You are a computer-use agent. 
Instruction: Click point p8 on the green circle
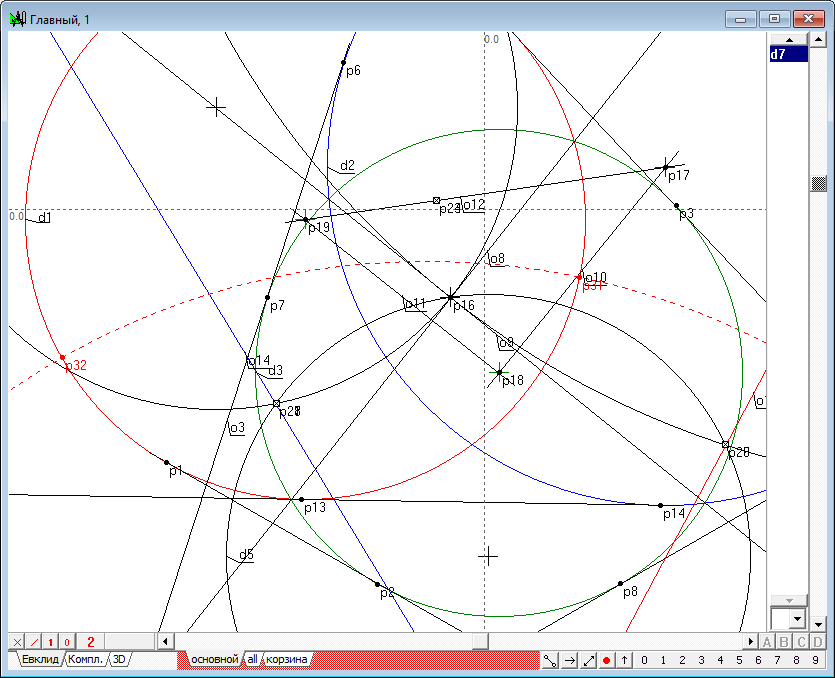pyautogui.click(x=620, y=584)
